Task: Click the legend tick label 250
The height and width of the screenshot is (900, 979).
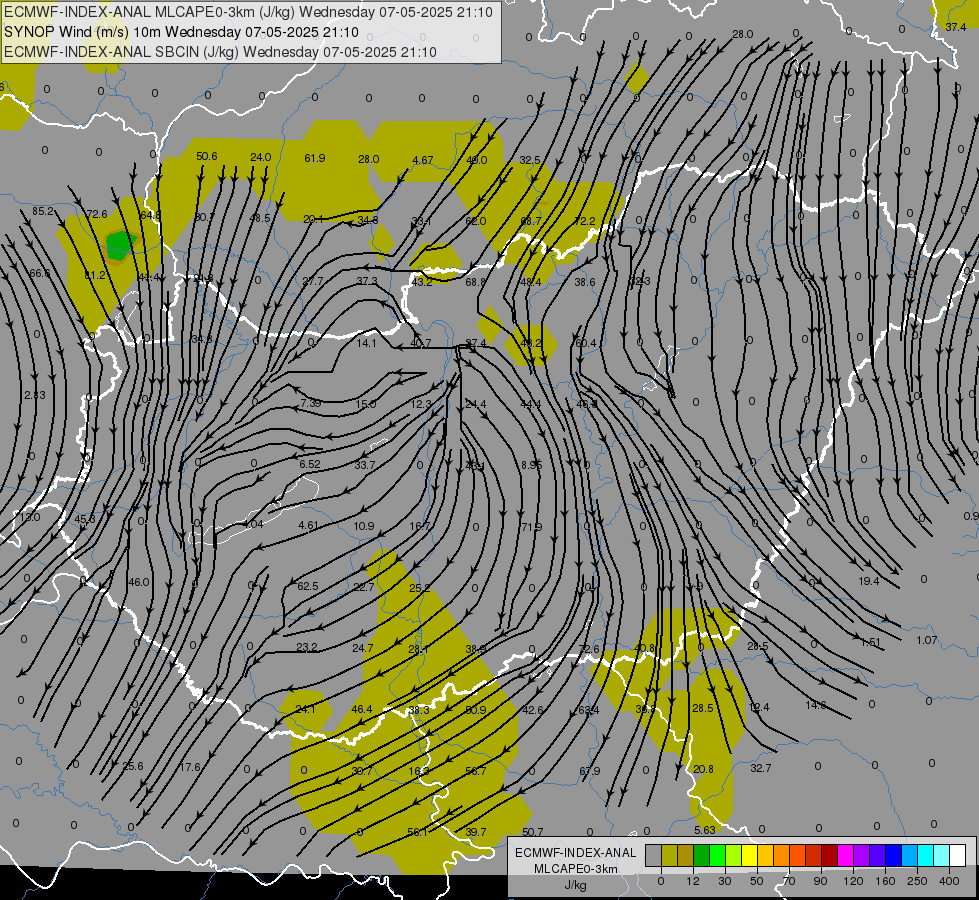Action: point(917,881)
